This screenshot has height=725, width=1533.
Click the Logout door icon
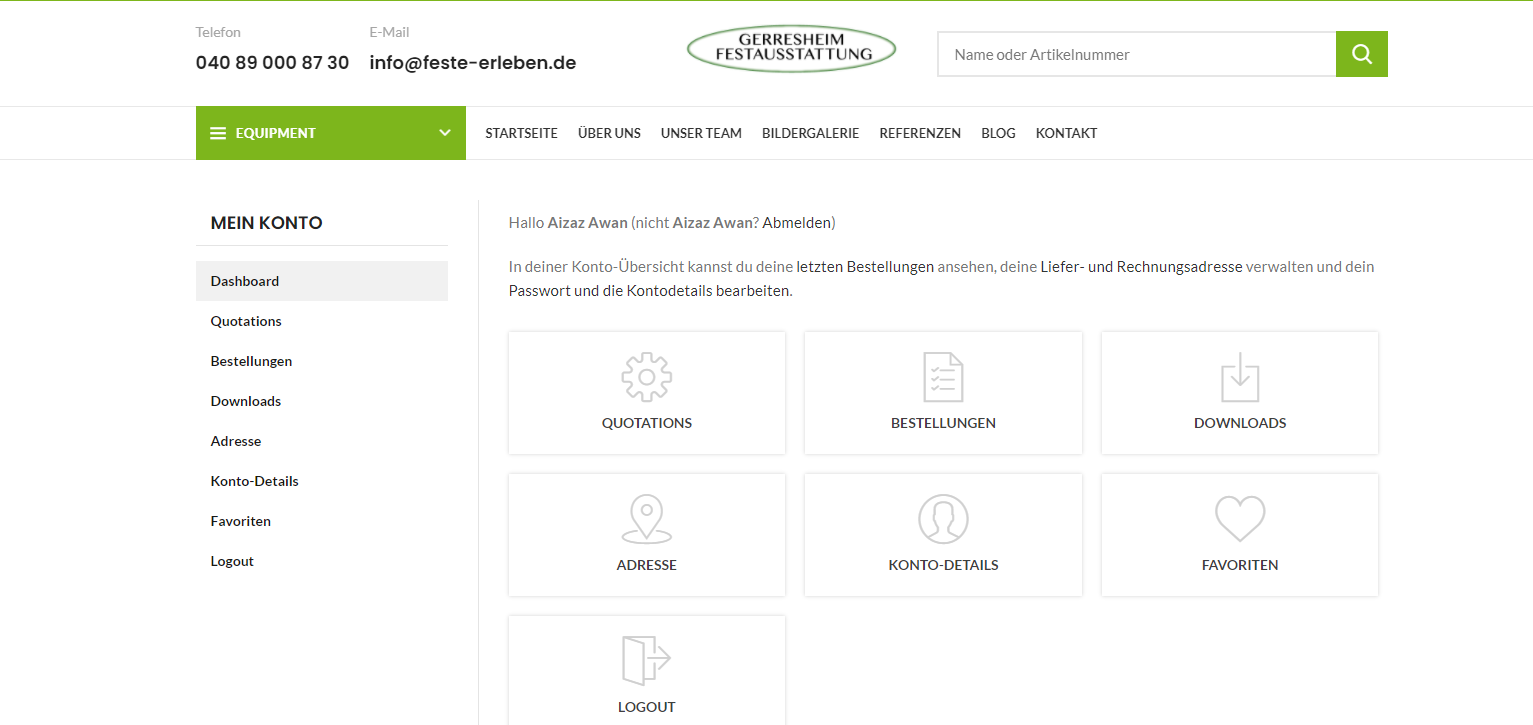pyautogui.click(x=647, y=661)
